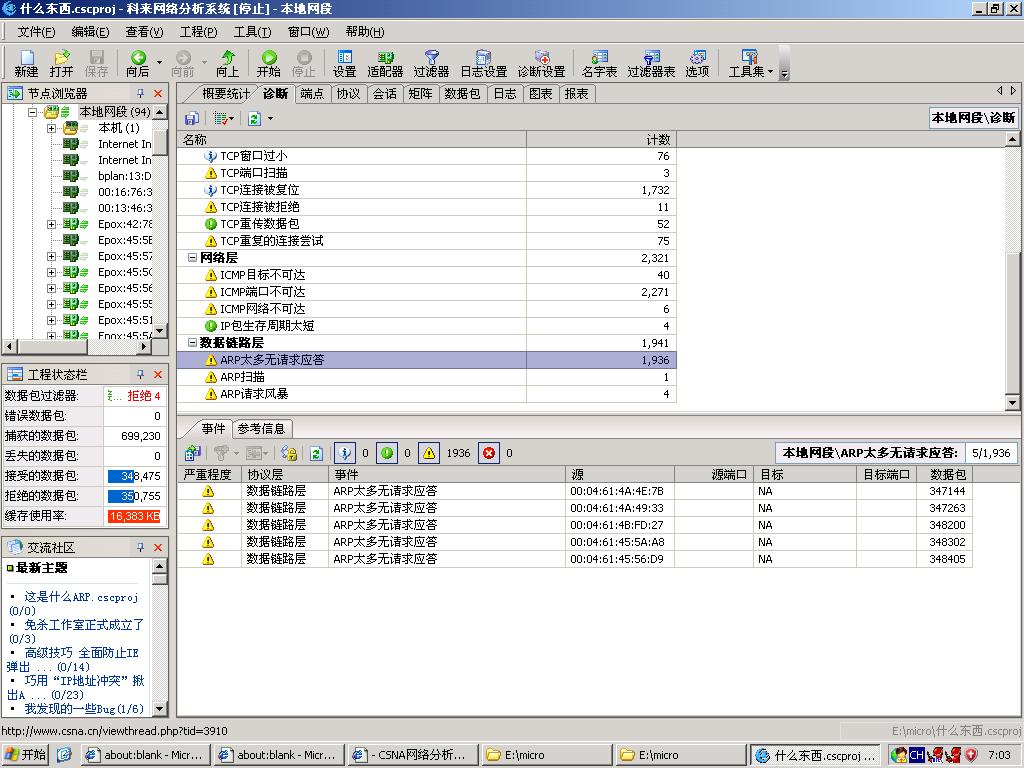Screen dimensions: 1024x768
Task: Open forum link 免杀工作室正式成立了
Action: (84, 624)
